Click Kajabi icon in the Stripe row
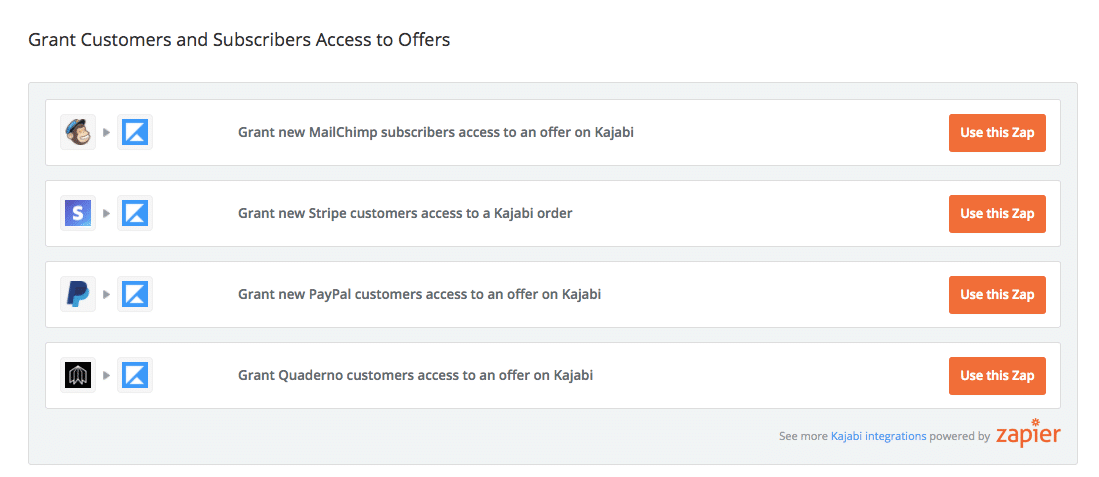The image size is (1099, 477). 135,213
